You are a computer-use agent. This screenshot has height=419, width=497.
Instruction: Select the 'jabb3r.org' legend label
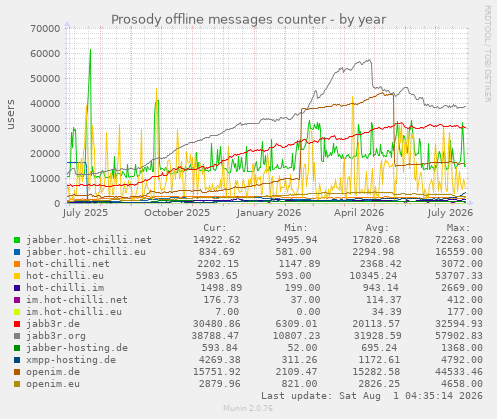[x=56, y=336]
